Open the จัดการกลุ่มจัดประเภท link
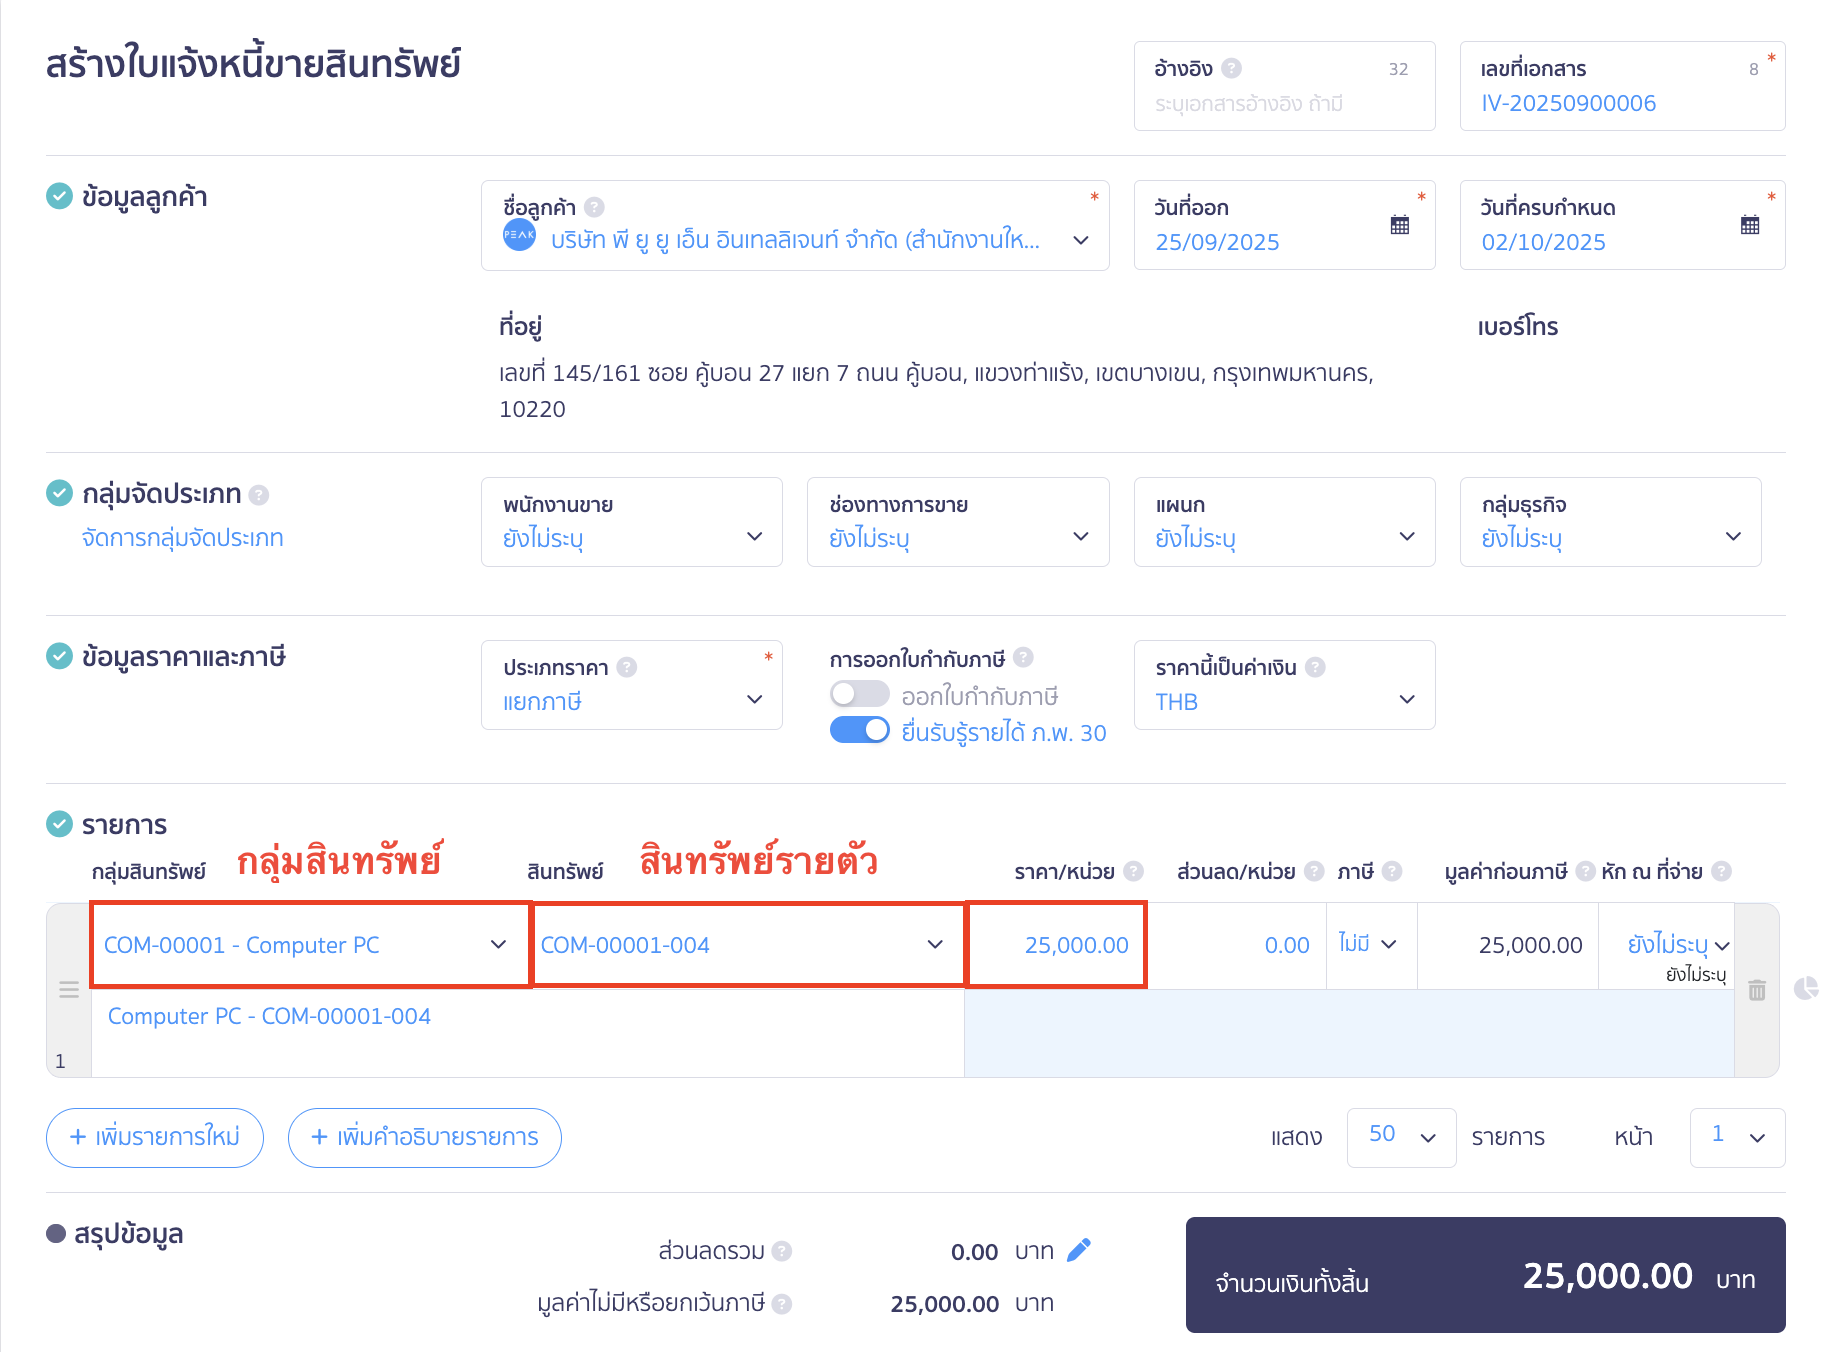 182,537
